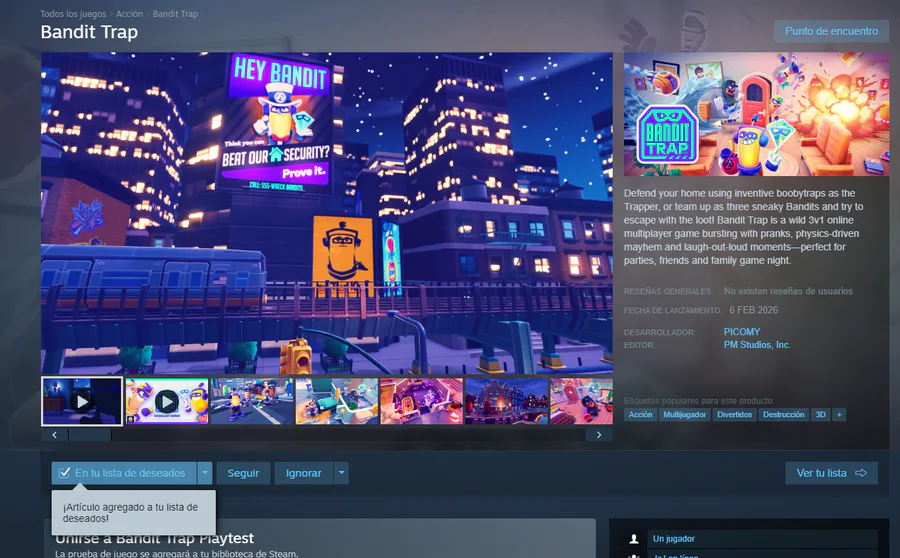Click the 'Unirse a Bandit Trap Playtest' heading
The width and height of the screenshot is (900, 558).
tap(154, 538)
